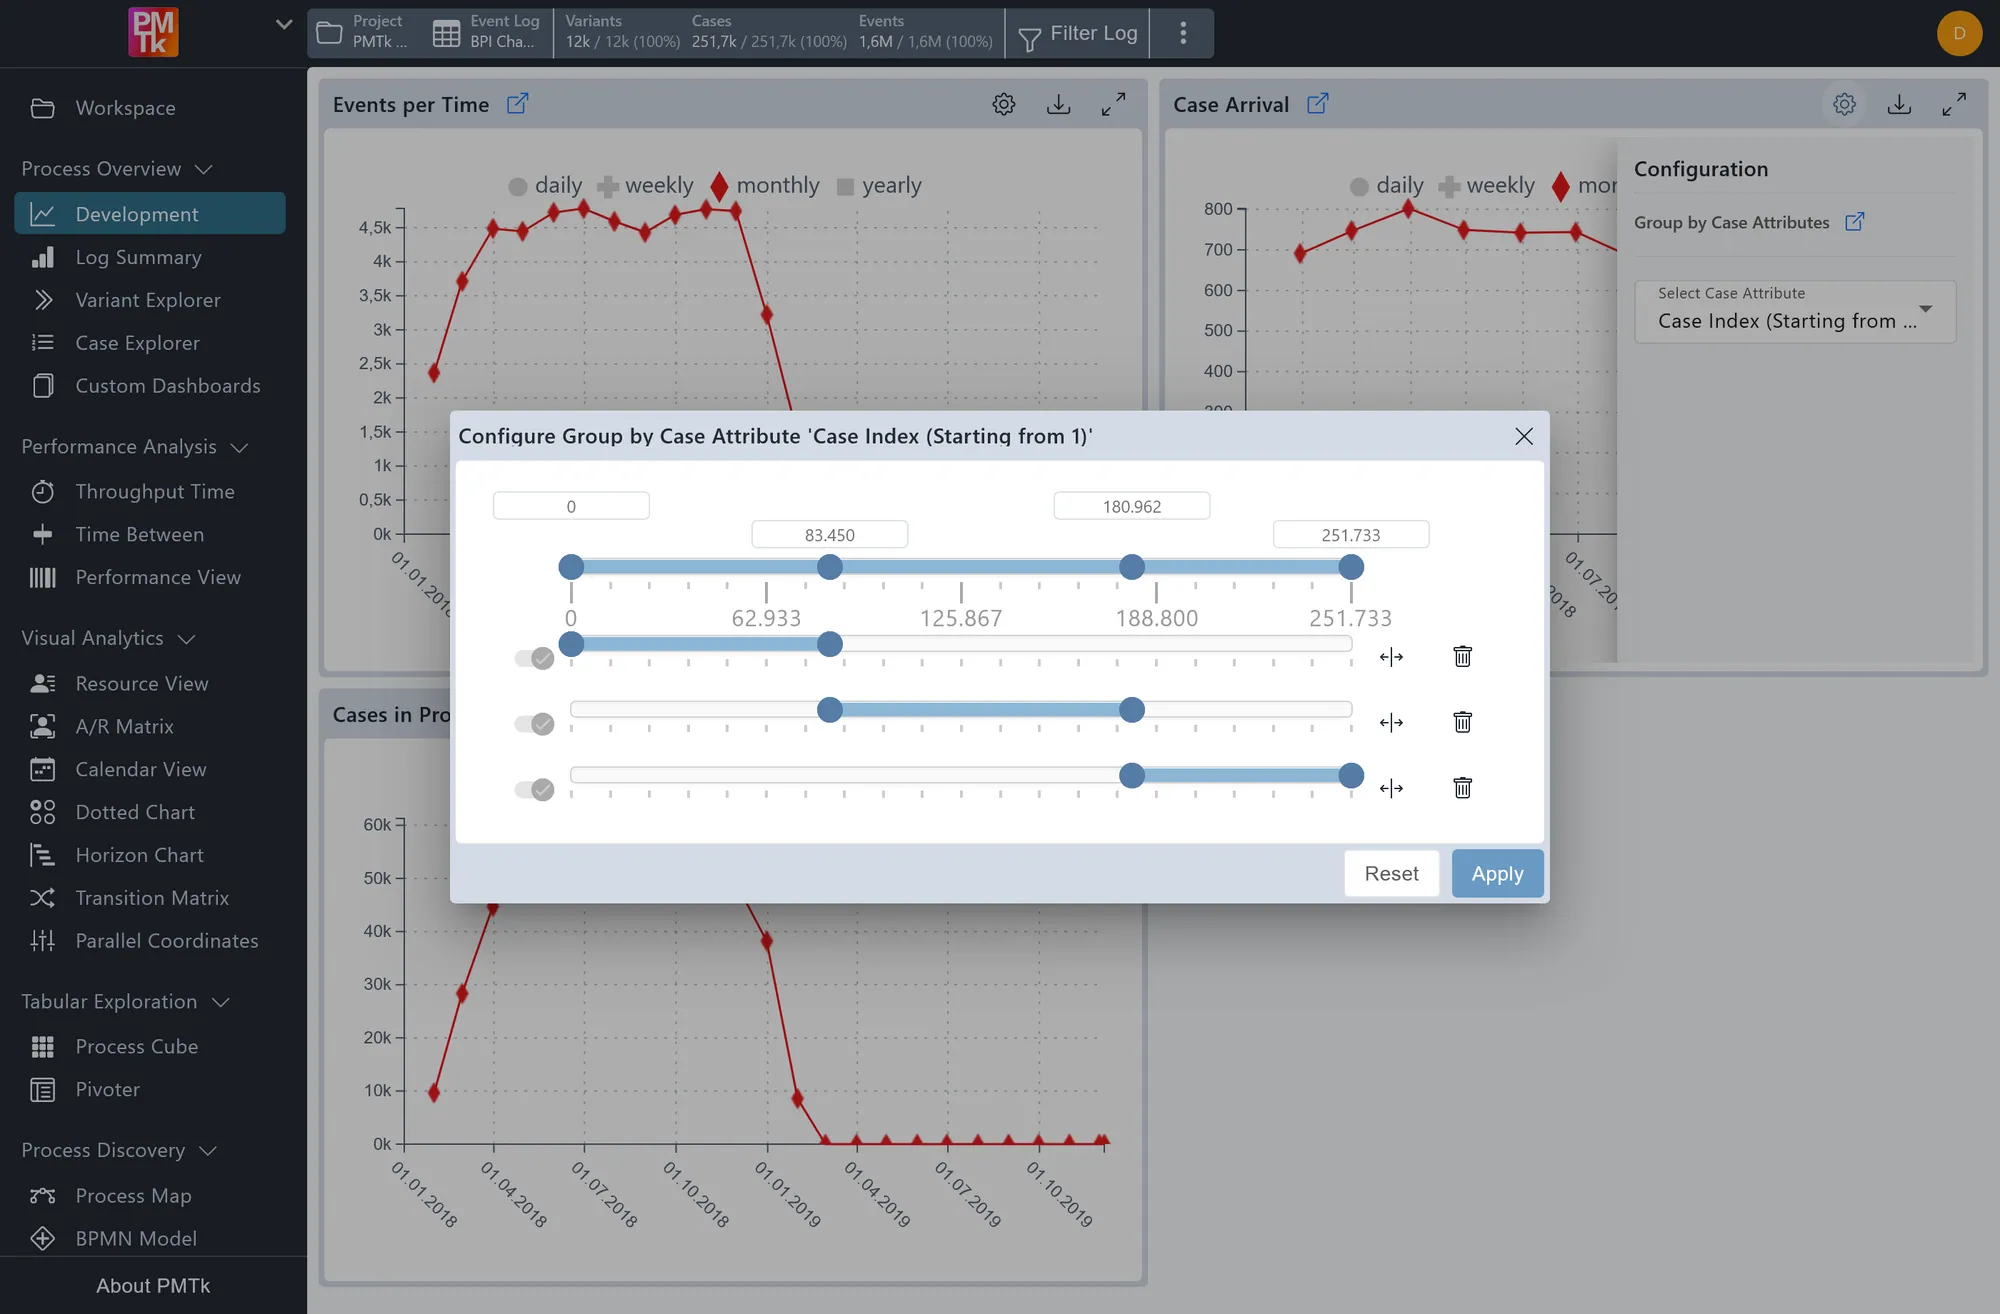The image size is (2000, 1314).
Task: Open Case Arrival configuration gear
Action: (x=1845, y=104)
